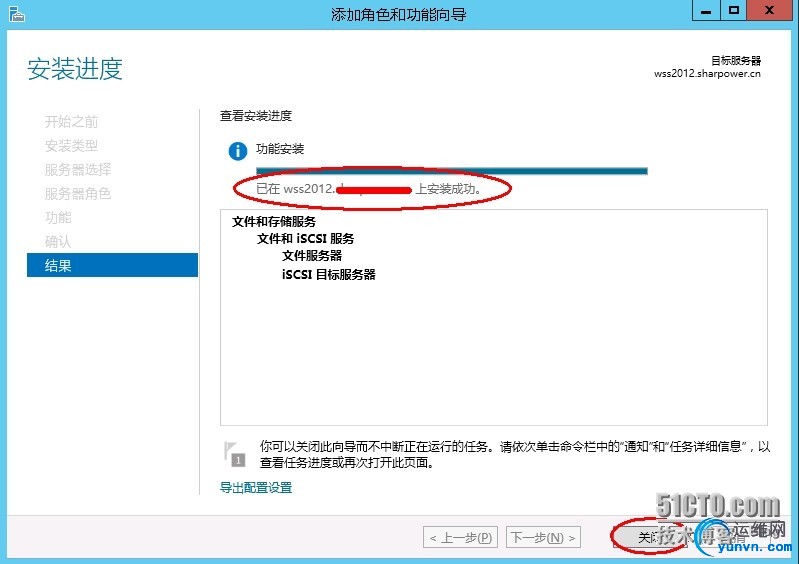
Task: Minimize the wizard window
Action: tap(706, 10)
